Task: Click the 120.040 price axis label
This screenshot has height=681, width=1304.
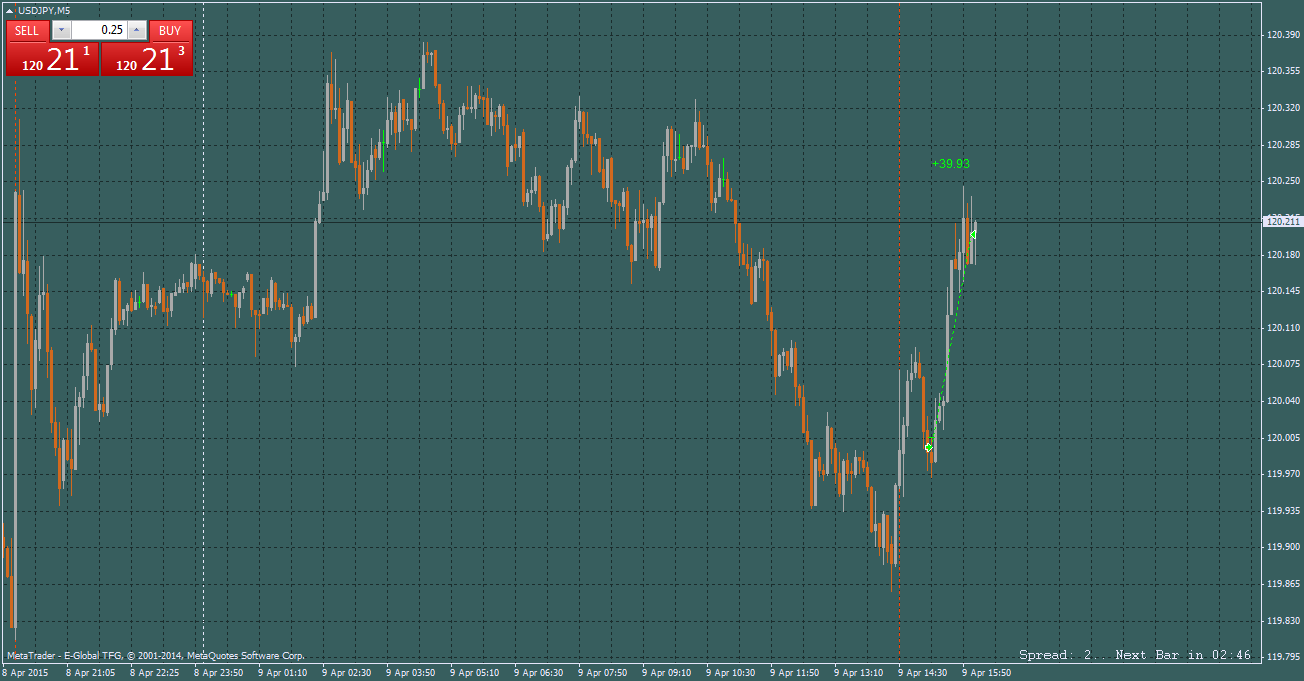Action: coord(1282,401)
